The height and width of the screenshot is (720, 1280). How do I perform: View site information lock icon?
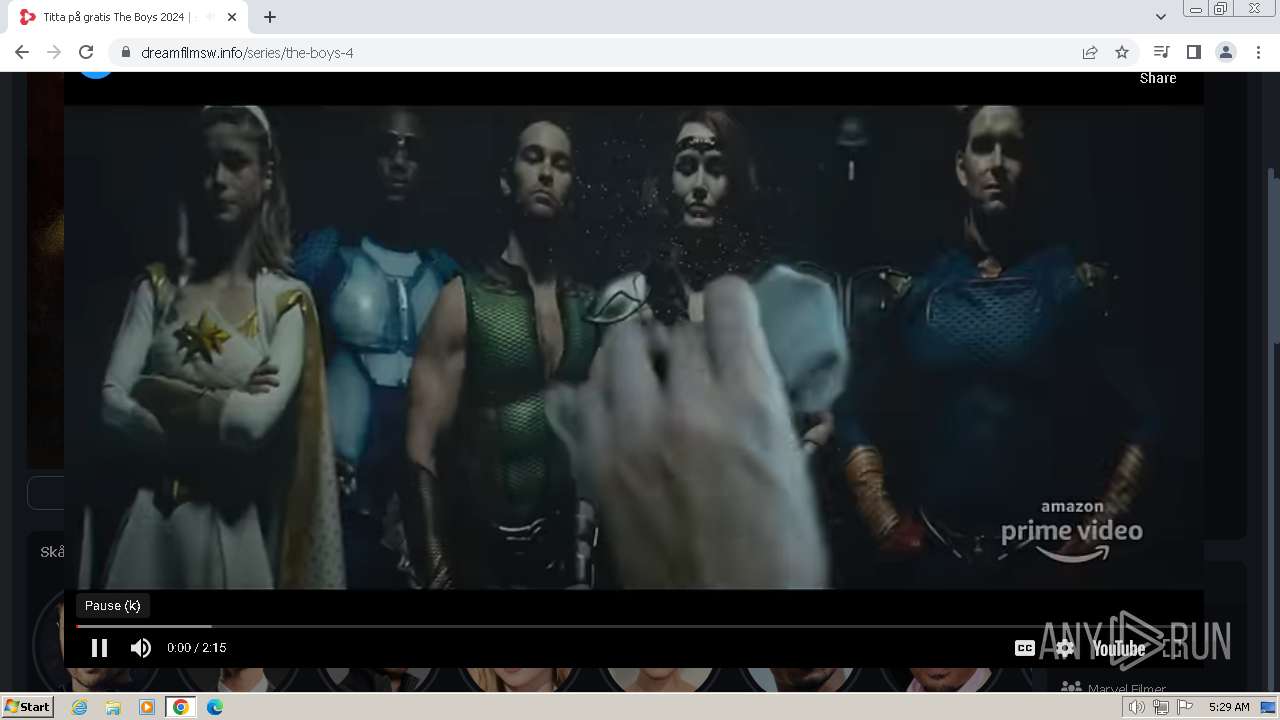coord(125,52)
